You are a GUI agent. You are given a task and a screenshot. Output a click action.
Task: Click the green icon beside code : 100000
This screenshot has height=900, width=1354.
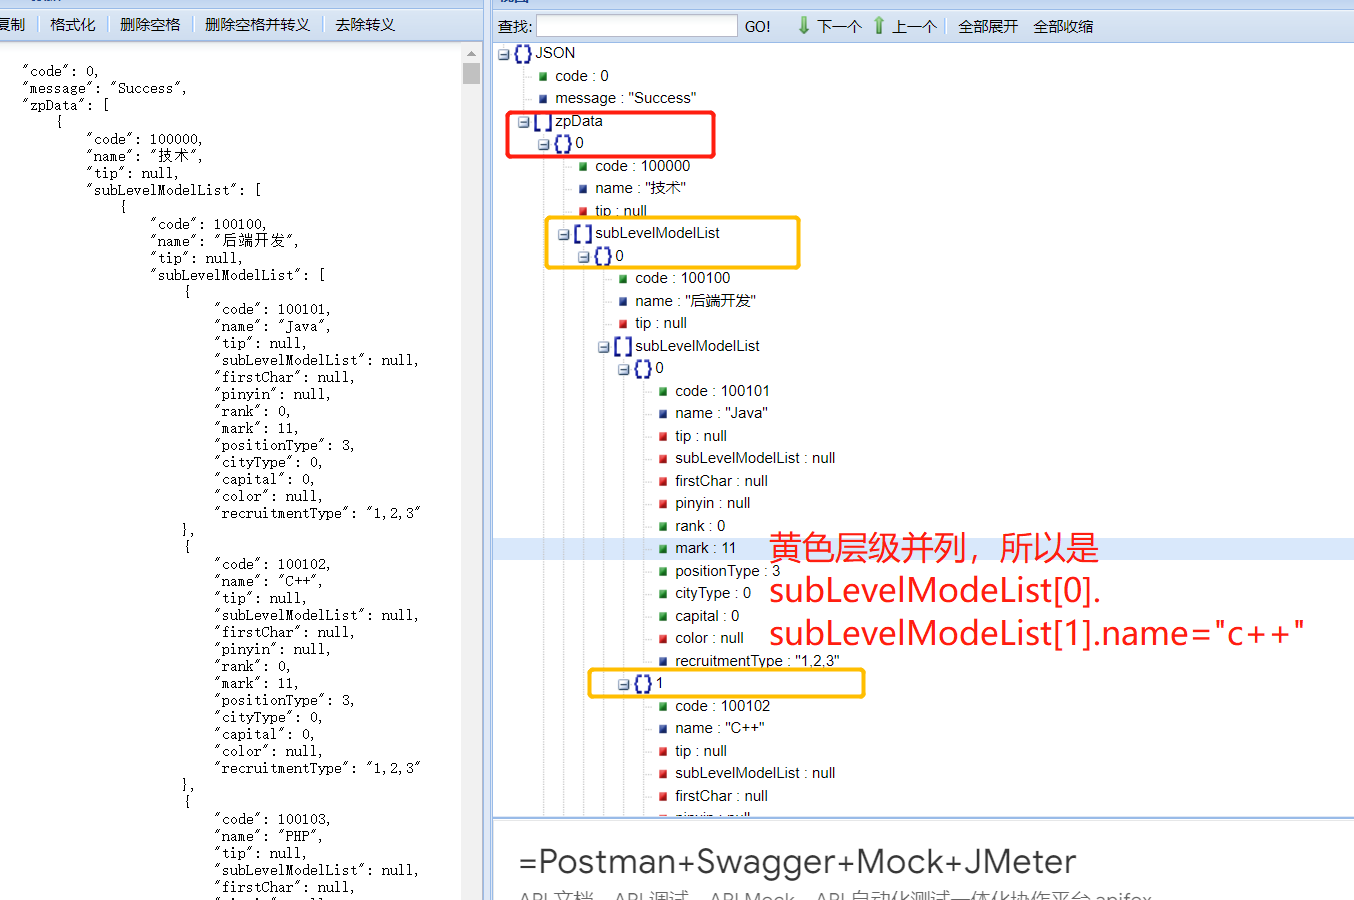click(583, 167)
